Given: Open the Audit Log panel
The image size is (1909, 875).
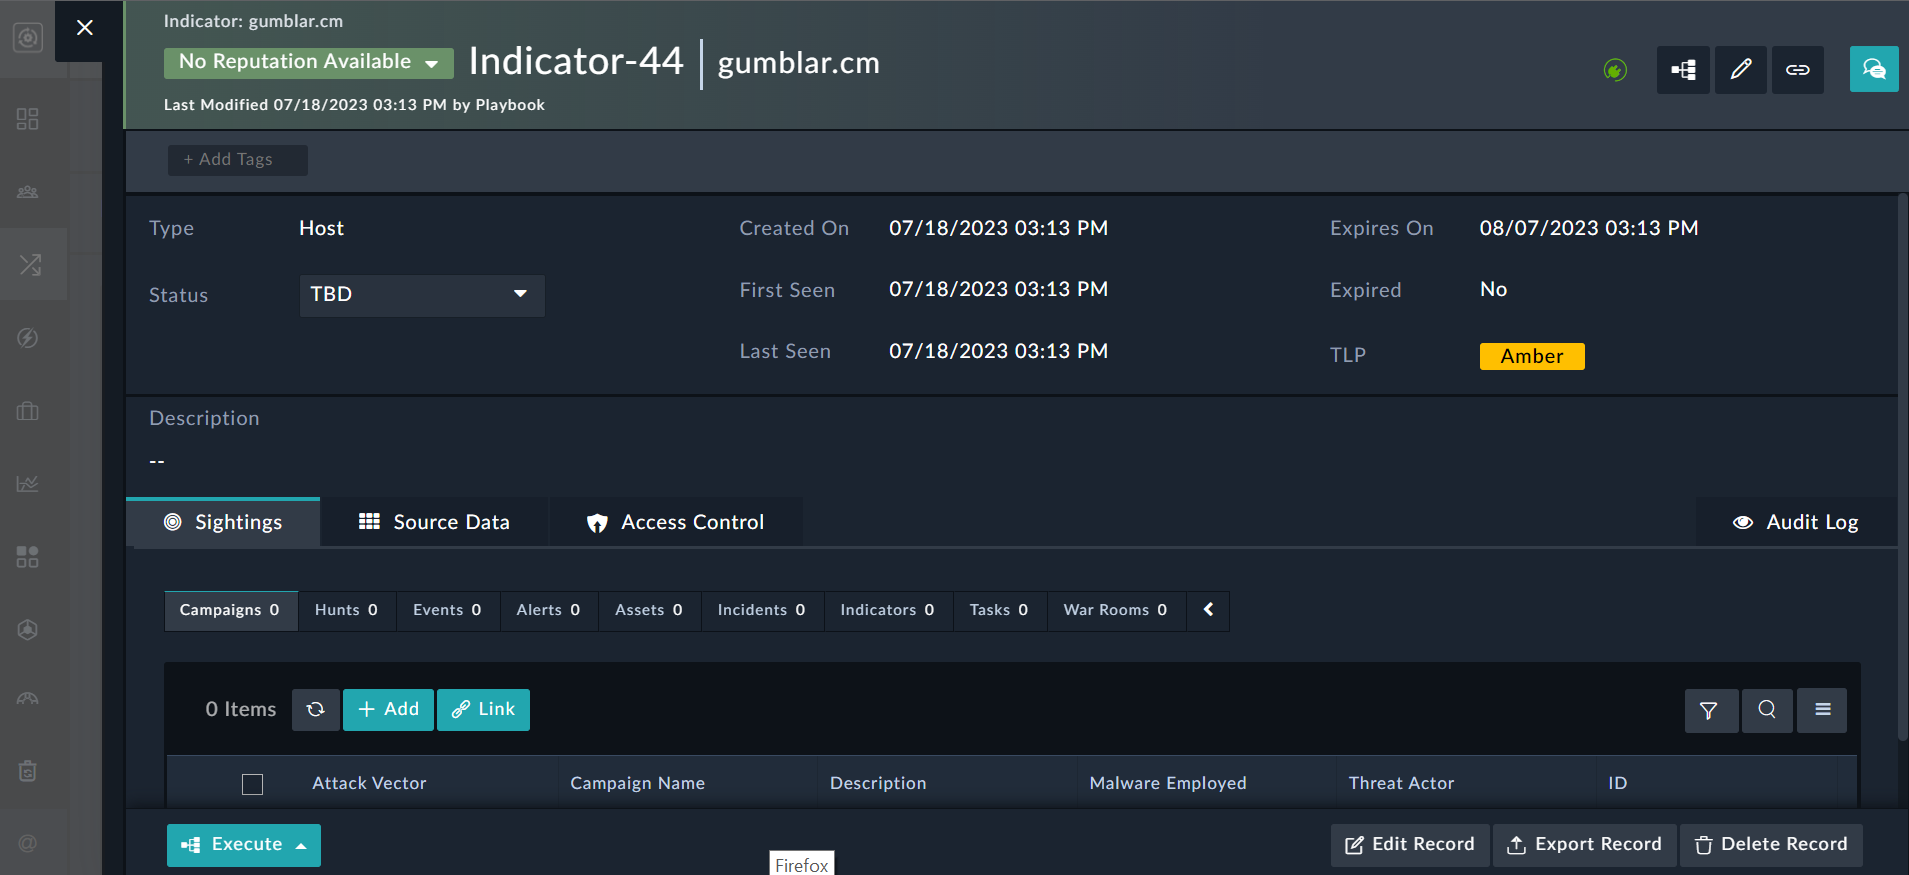Looking at the screenshot, I should [x=1796, y=522].
